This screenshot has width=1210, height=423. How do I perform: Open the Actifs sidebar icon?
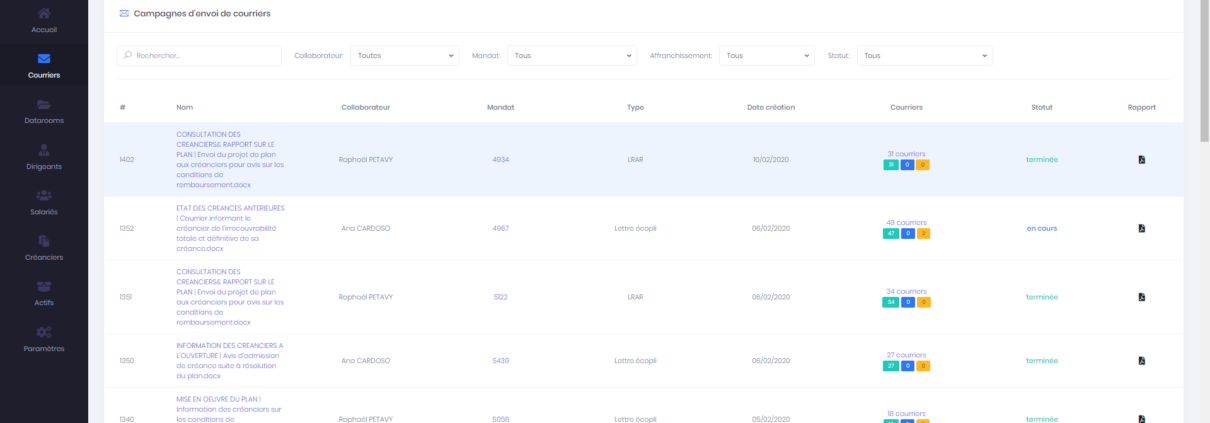(44, 287)
